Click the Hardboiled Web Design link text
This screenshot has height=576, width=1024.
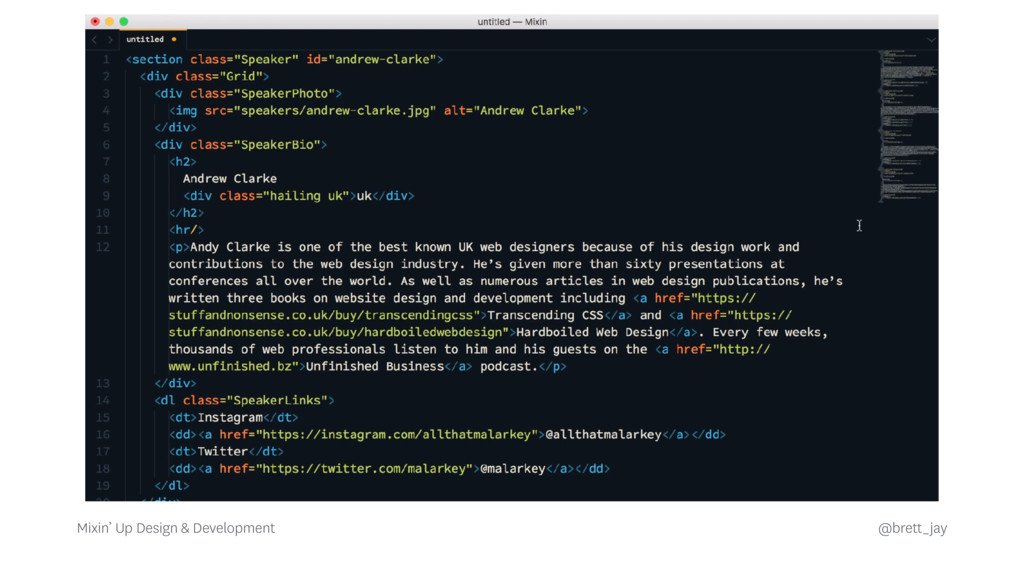pos(592,332)
